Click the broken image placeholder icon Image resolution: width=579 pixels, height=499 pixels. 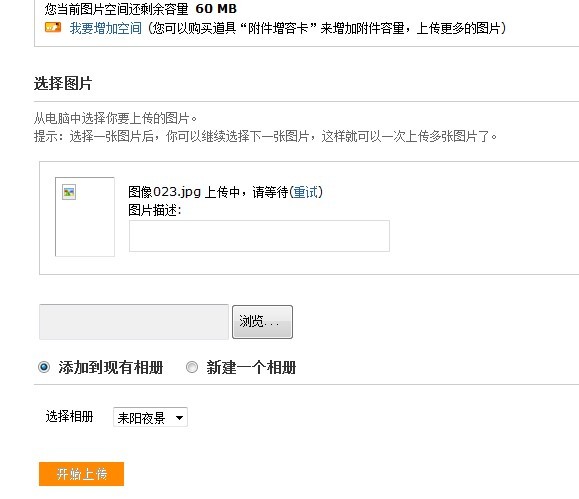coord(69,192)
